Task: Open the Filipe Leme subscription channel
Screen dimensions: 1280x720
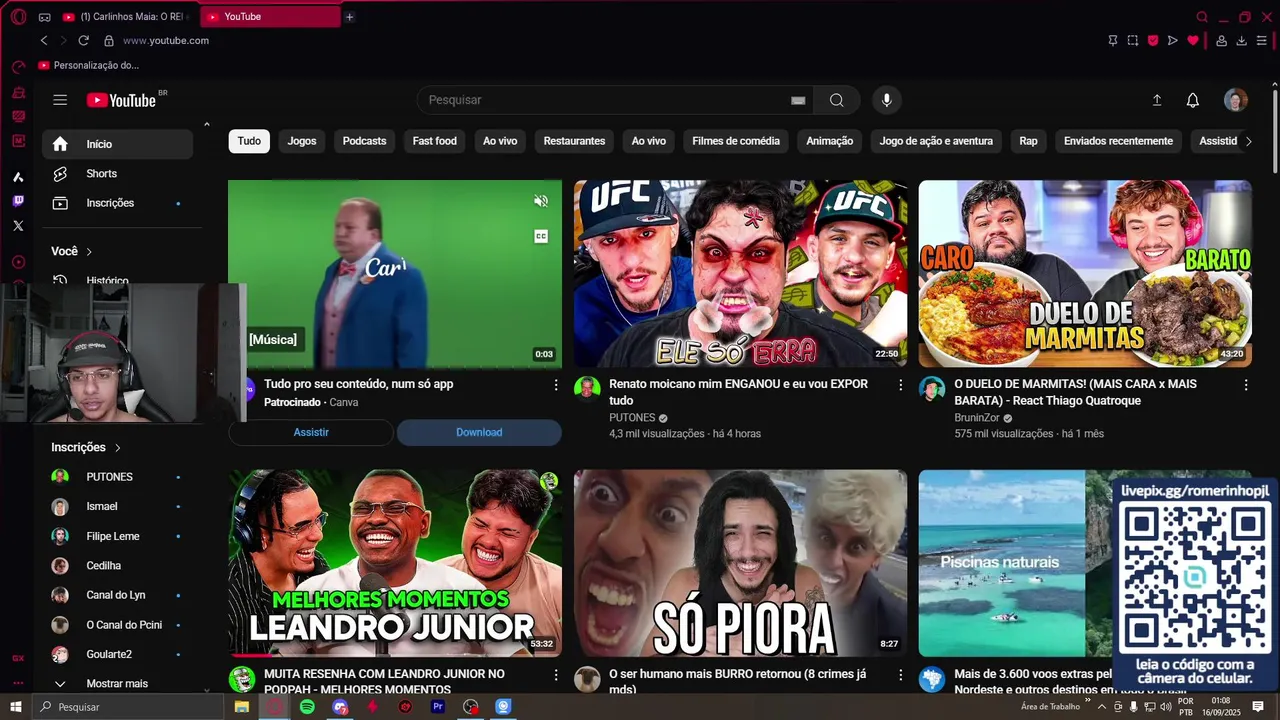Action: [118, 536]
